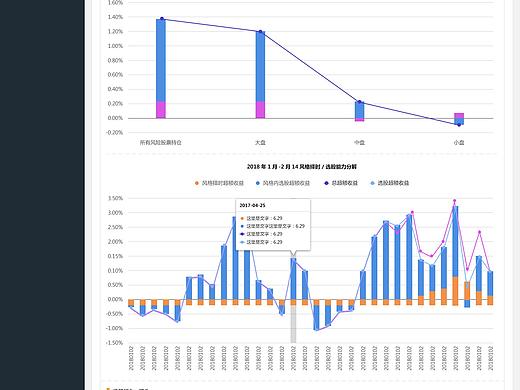Select the blue bar segment above 大盘
The height and width of the screenshot is (390, 520).
click(260, 67)
